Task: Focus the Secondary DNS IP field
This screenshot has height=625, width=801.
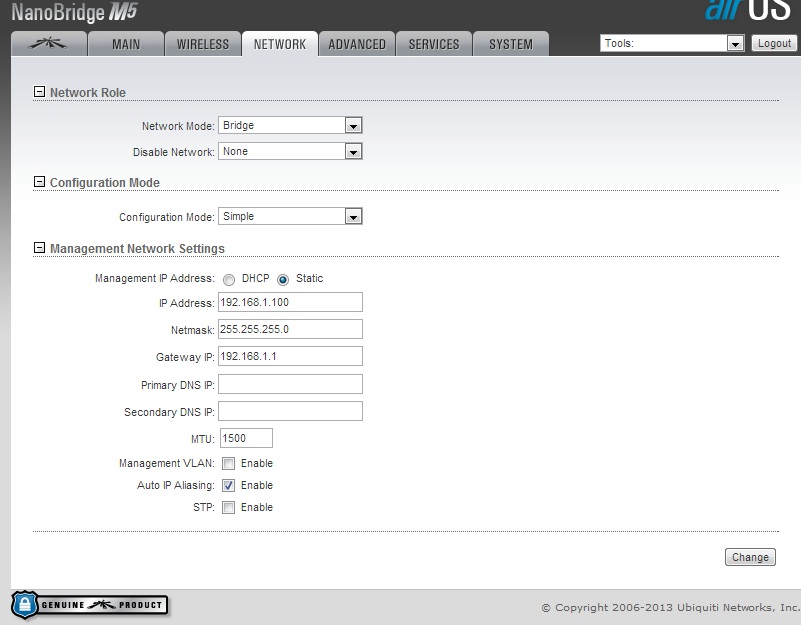Action: coord(290,411)
